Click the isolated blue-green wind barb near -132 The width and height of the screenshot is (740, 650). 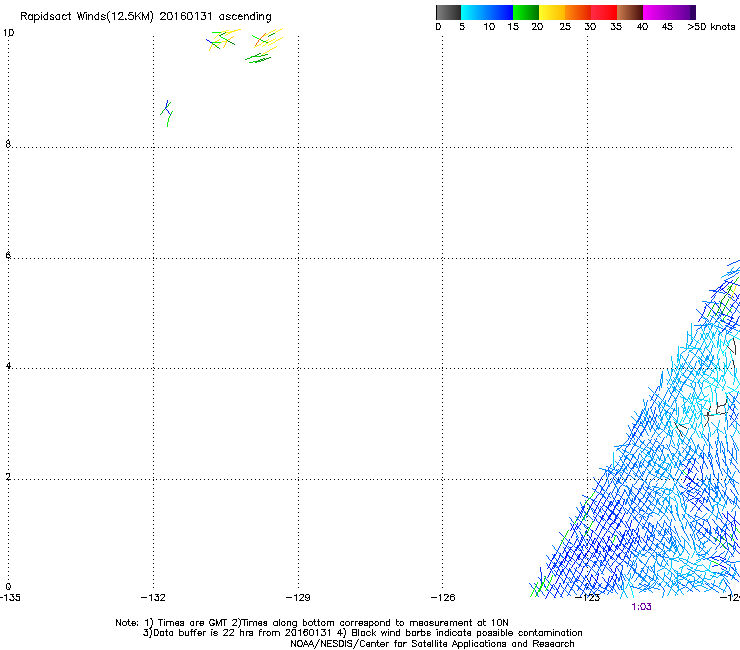tap(167, 113)
